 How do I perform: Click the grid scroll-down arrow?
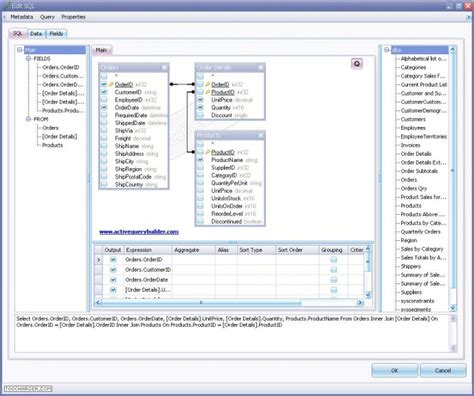coord(368,295)
